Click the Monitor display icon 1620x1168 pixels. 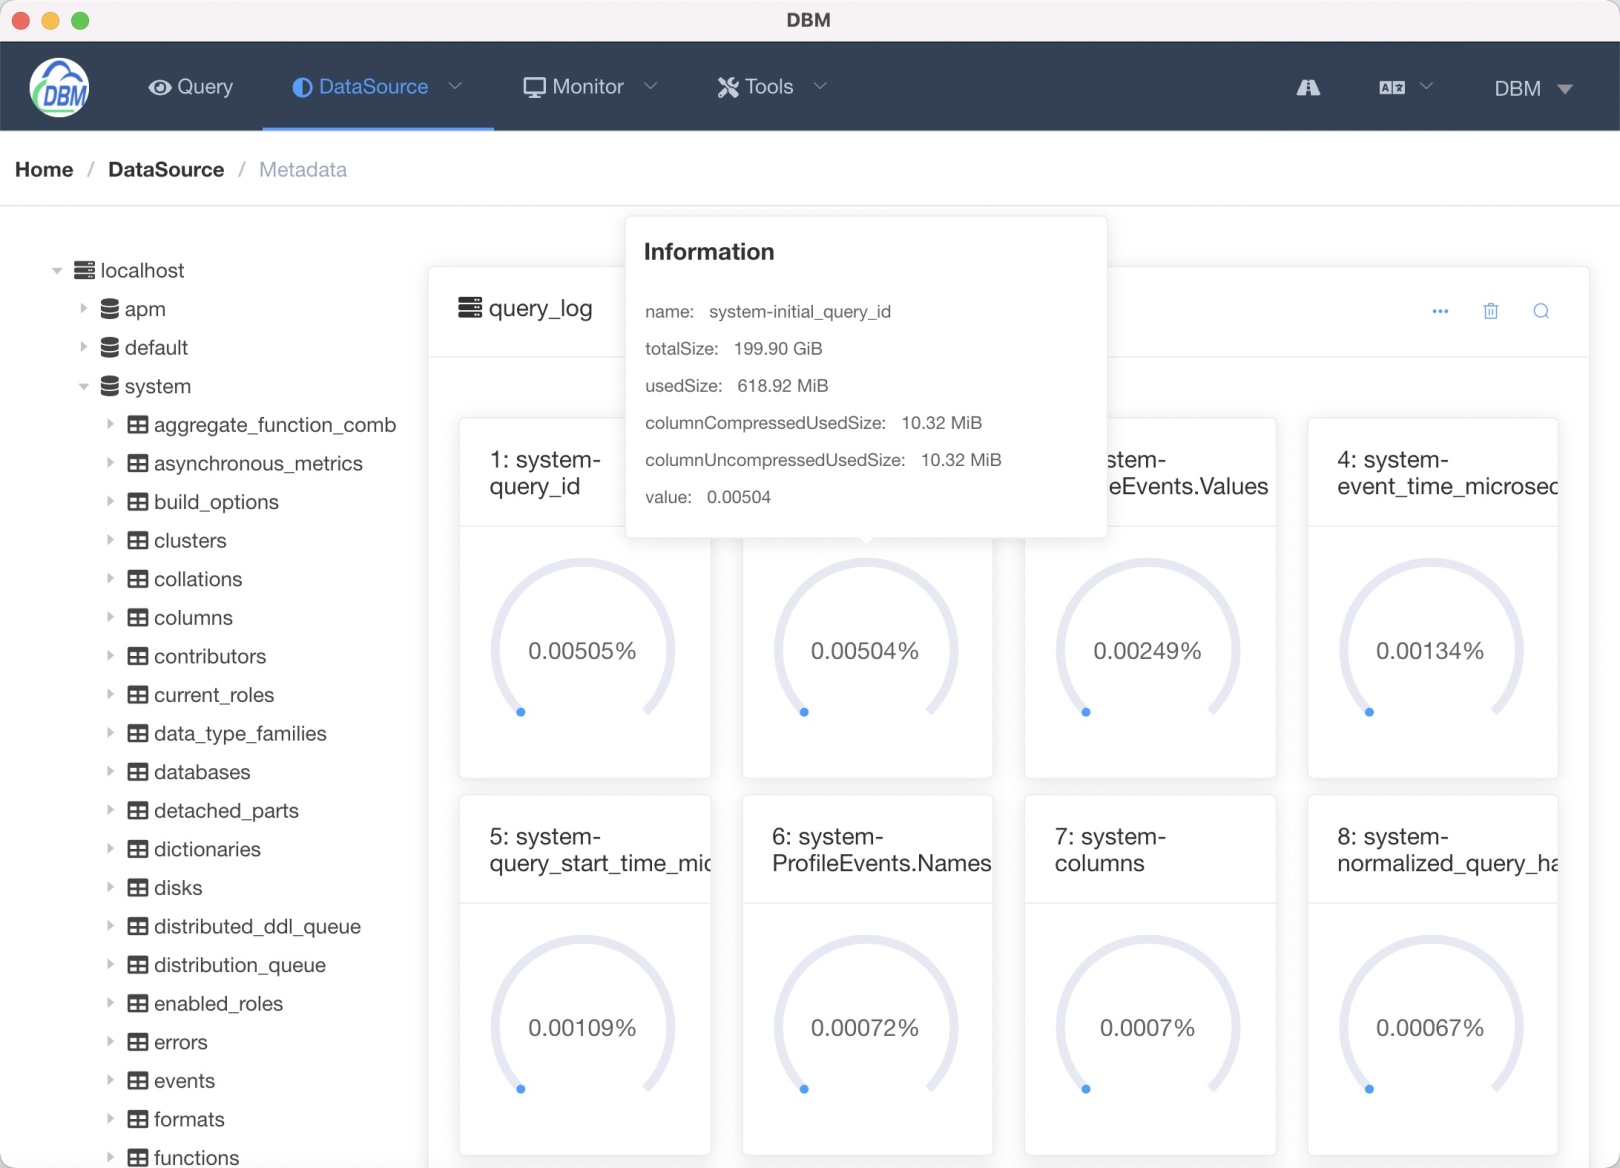point(535,86)
